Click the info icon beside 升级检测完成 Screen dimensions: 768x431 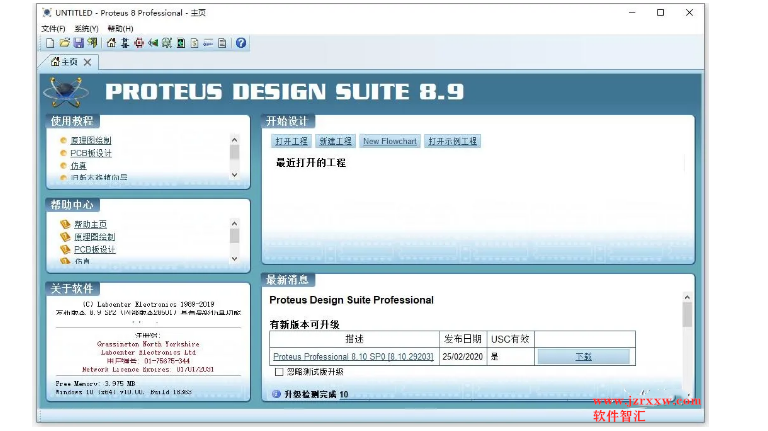tap(276, 394)
